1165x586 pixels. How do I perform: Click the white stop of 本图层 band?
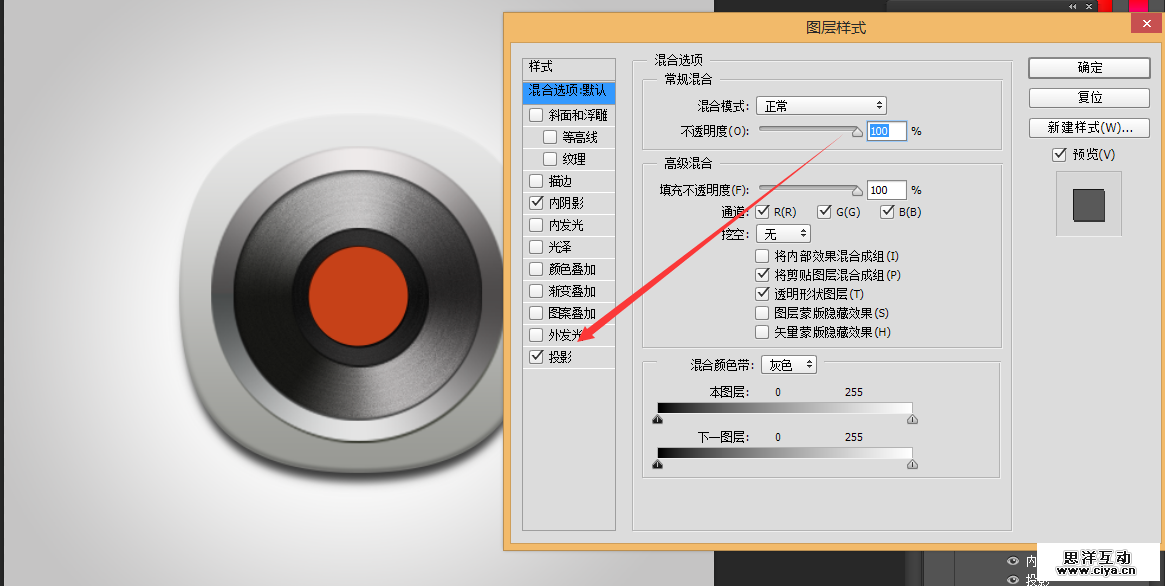tap(912, 420)
